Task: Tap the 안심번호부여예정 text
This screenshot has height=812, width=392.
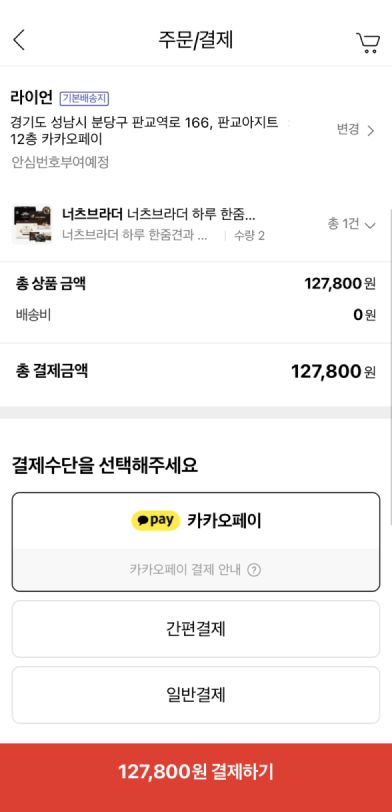Action: coord(60,163)
